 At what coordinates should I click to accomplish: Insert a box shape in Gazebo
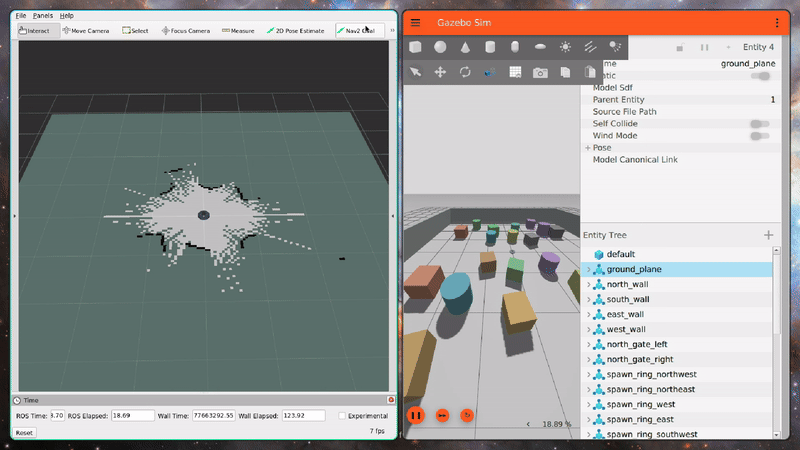pos(415,47)
